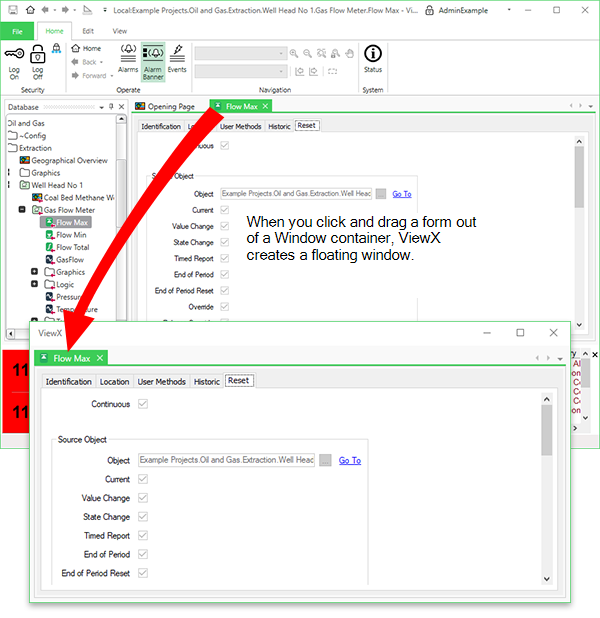Click browse button beside Object field in floating window

(x=326, y=460)
